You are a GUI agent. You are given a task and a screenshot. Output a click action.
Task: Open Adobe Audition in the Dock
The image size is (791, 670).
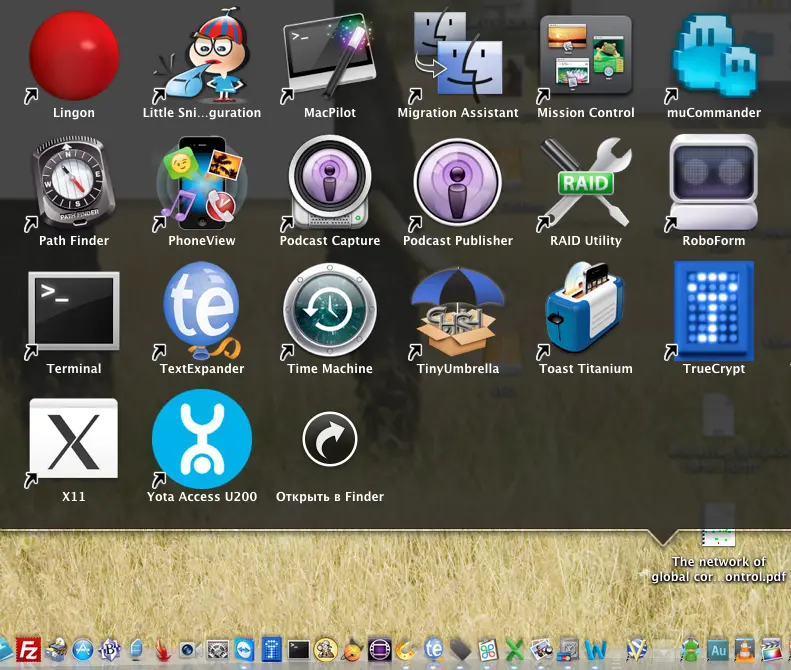(718, 650)
